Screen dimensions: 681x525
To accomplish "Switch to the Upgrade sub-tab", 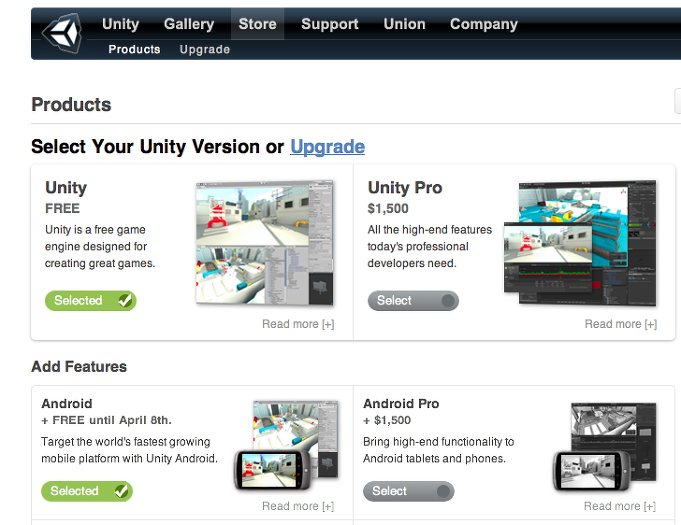I will pos(205,50).
